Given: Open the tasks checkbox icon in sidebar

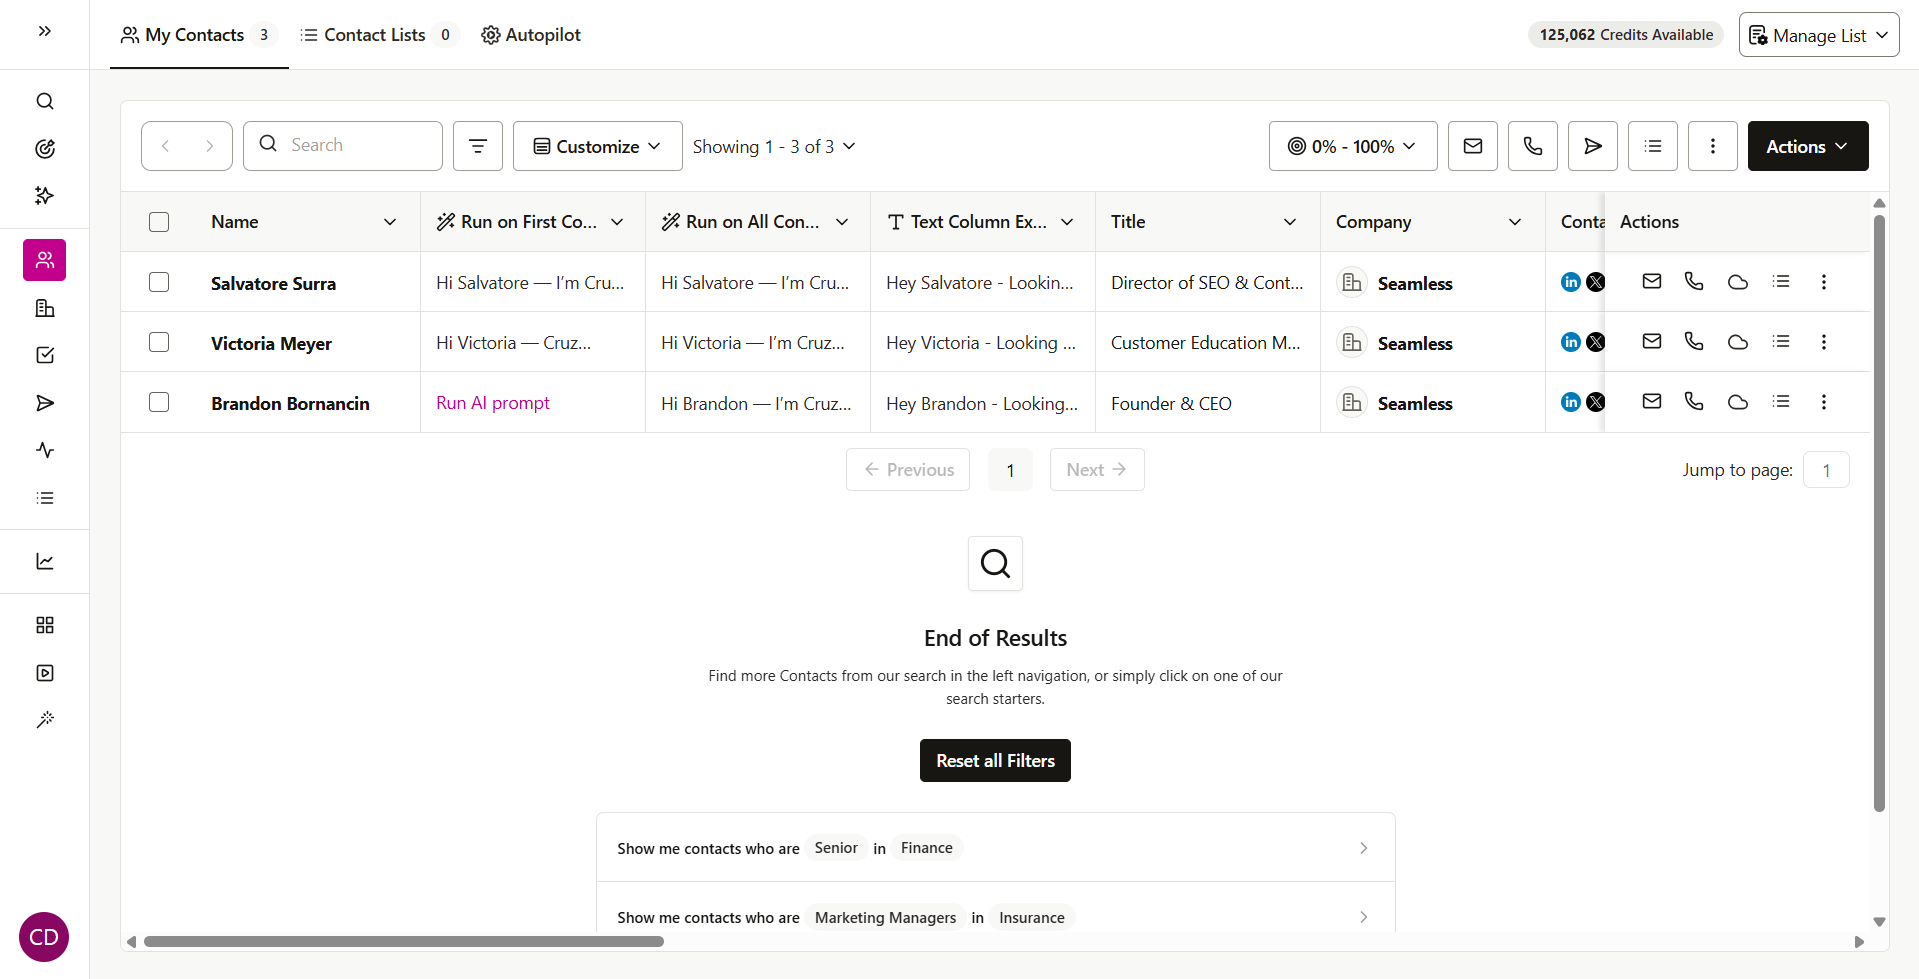Looking at the screenshot, I should click(x=45, y=355).
